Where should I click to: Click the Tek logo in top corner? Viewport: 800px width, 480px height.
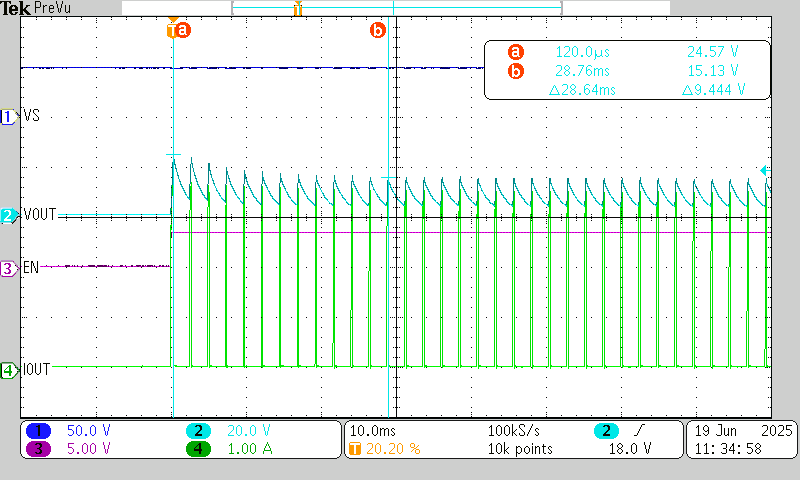(x=15, y=9)
